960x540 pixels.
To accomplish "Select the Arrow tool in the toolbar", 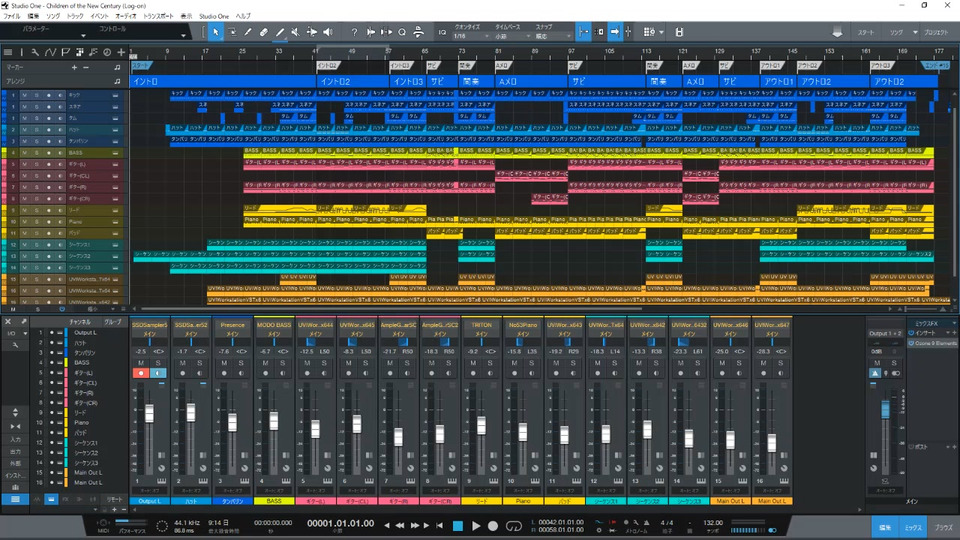I will pyautogui.click(x=215, y=32).
